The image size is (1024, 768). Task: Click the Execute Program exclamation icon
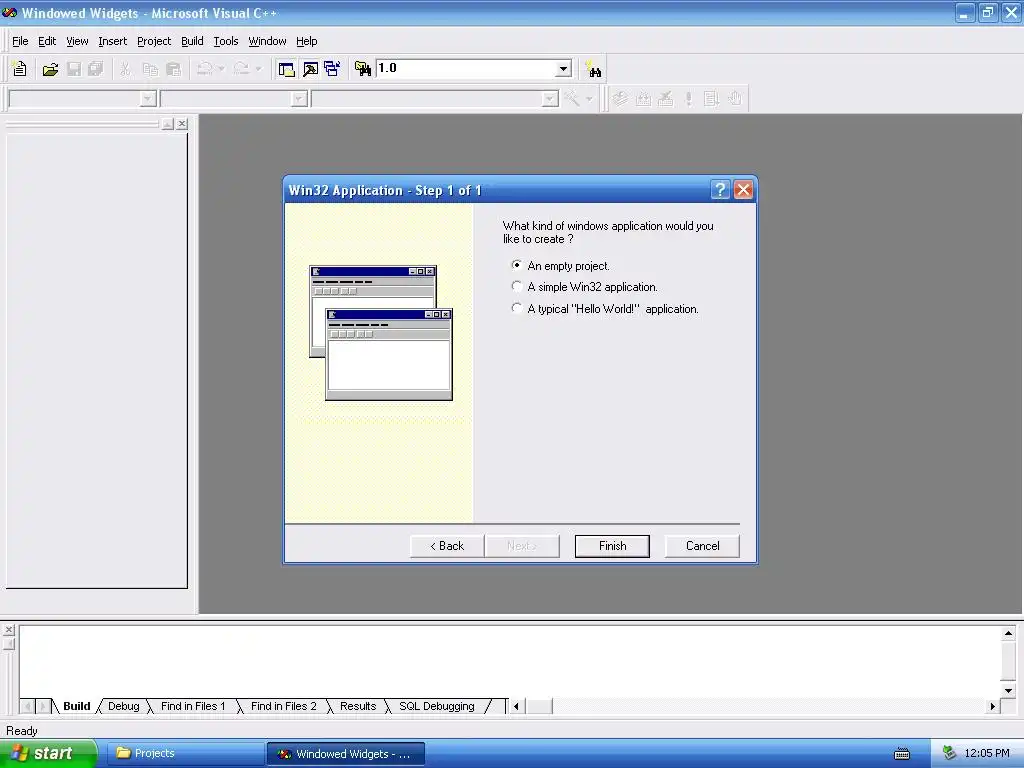[688, 99]
